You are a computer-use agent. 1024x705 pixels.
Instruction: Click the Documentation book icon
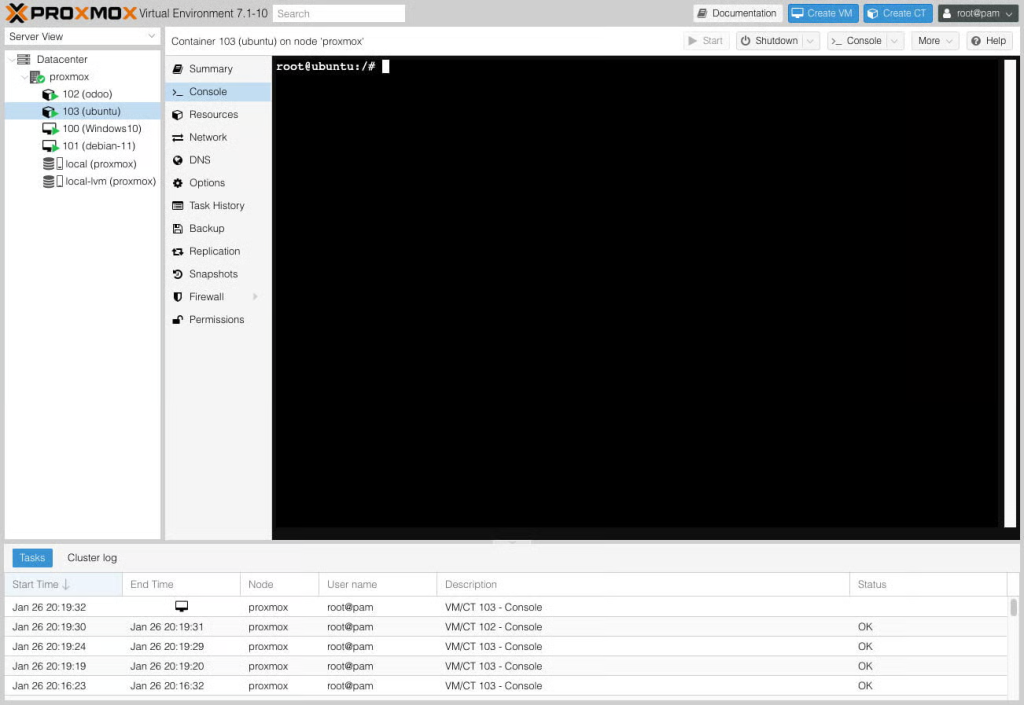(702, 13)
